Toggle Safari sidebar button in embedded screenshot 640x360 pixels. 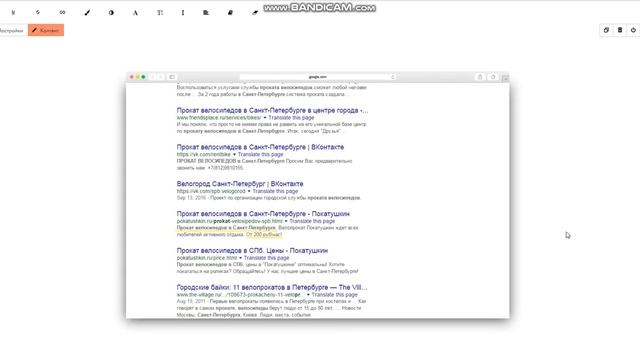point(172,77)
